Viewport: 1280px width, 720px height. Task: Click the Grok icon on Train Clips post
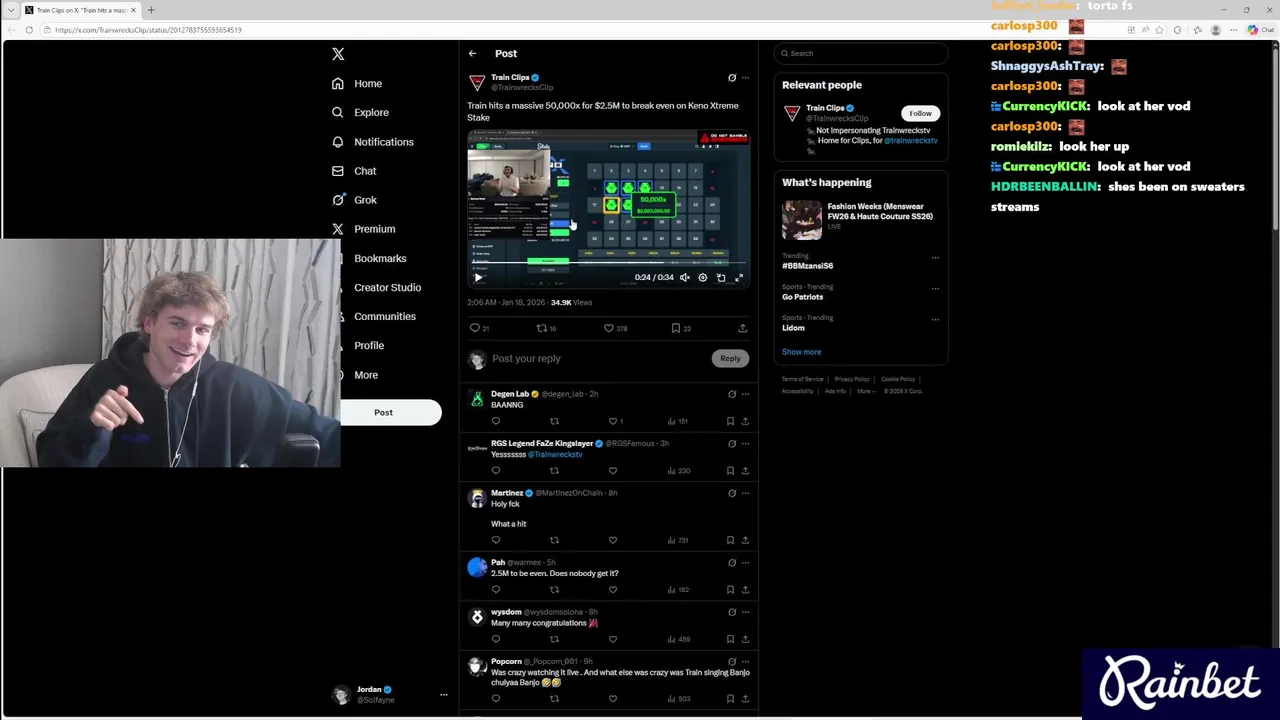pyautogui.click(x=732, y=78)
